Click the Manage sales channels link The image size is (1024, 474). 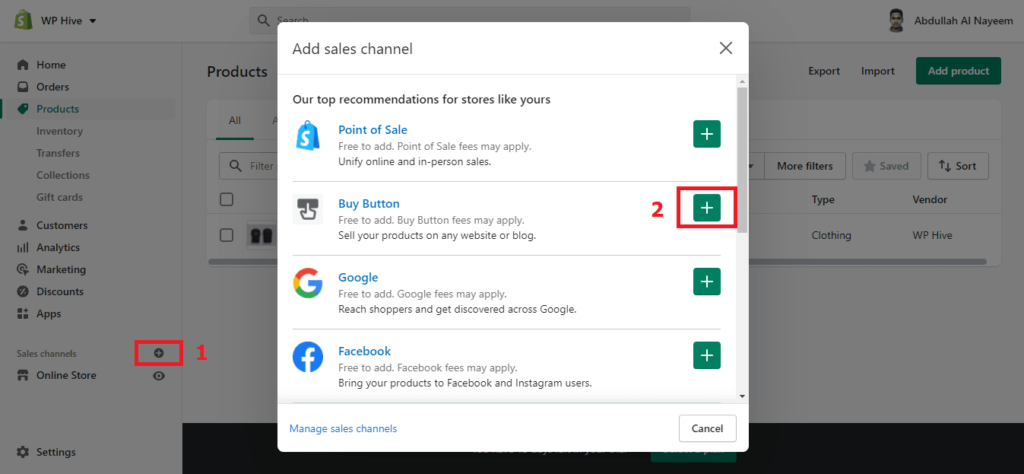pyautogui.click(x=343, y=429)
